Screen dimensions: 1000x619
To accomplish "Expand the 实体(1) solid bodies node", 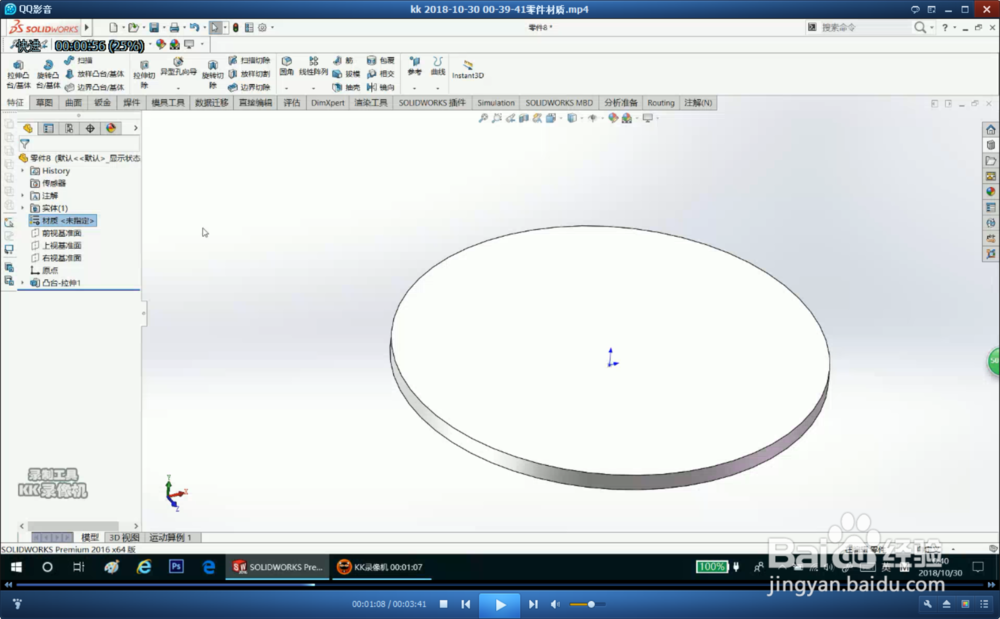I will (x=23, y=208).
